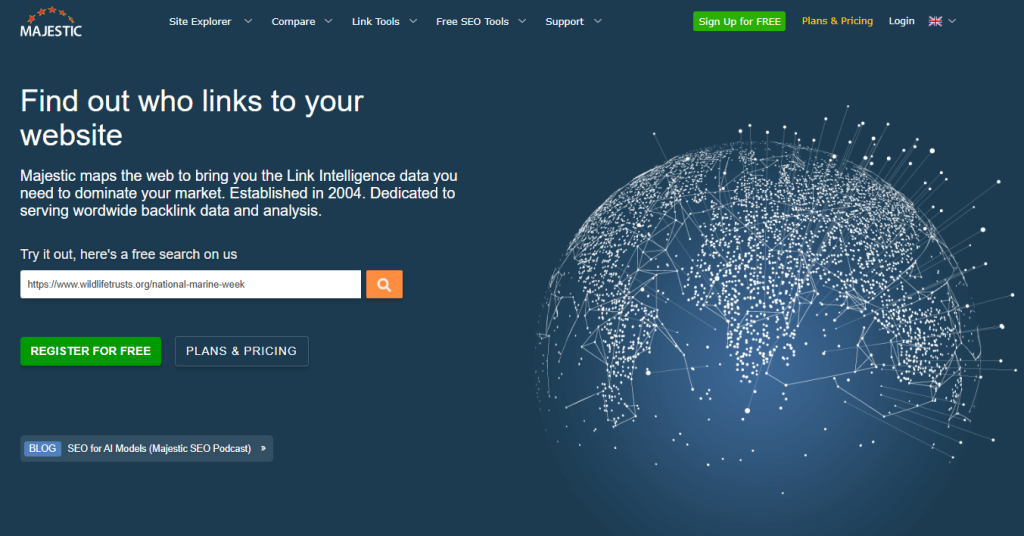
Task: Click Sign Up for FREE button
Action: click(x=739, y=22)
